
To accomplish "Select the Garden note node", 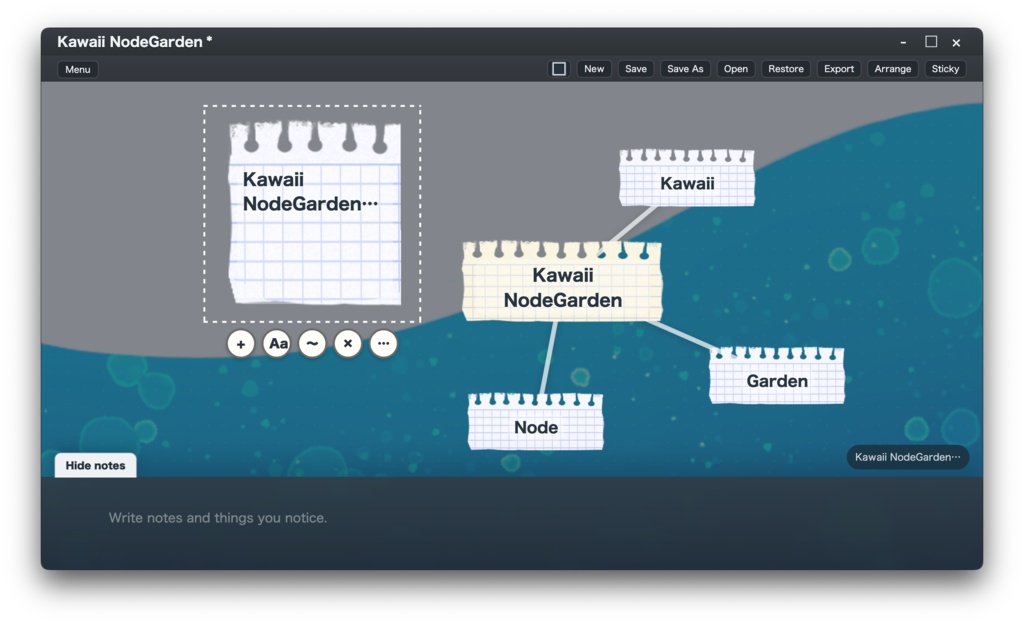I will (x=777, y=376).
